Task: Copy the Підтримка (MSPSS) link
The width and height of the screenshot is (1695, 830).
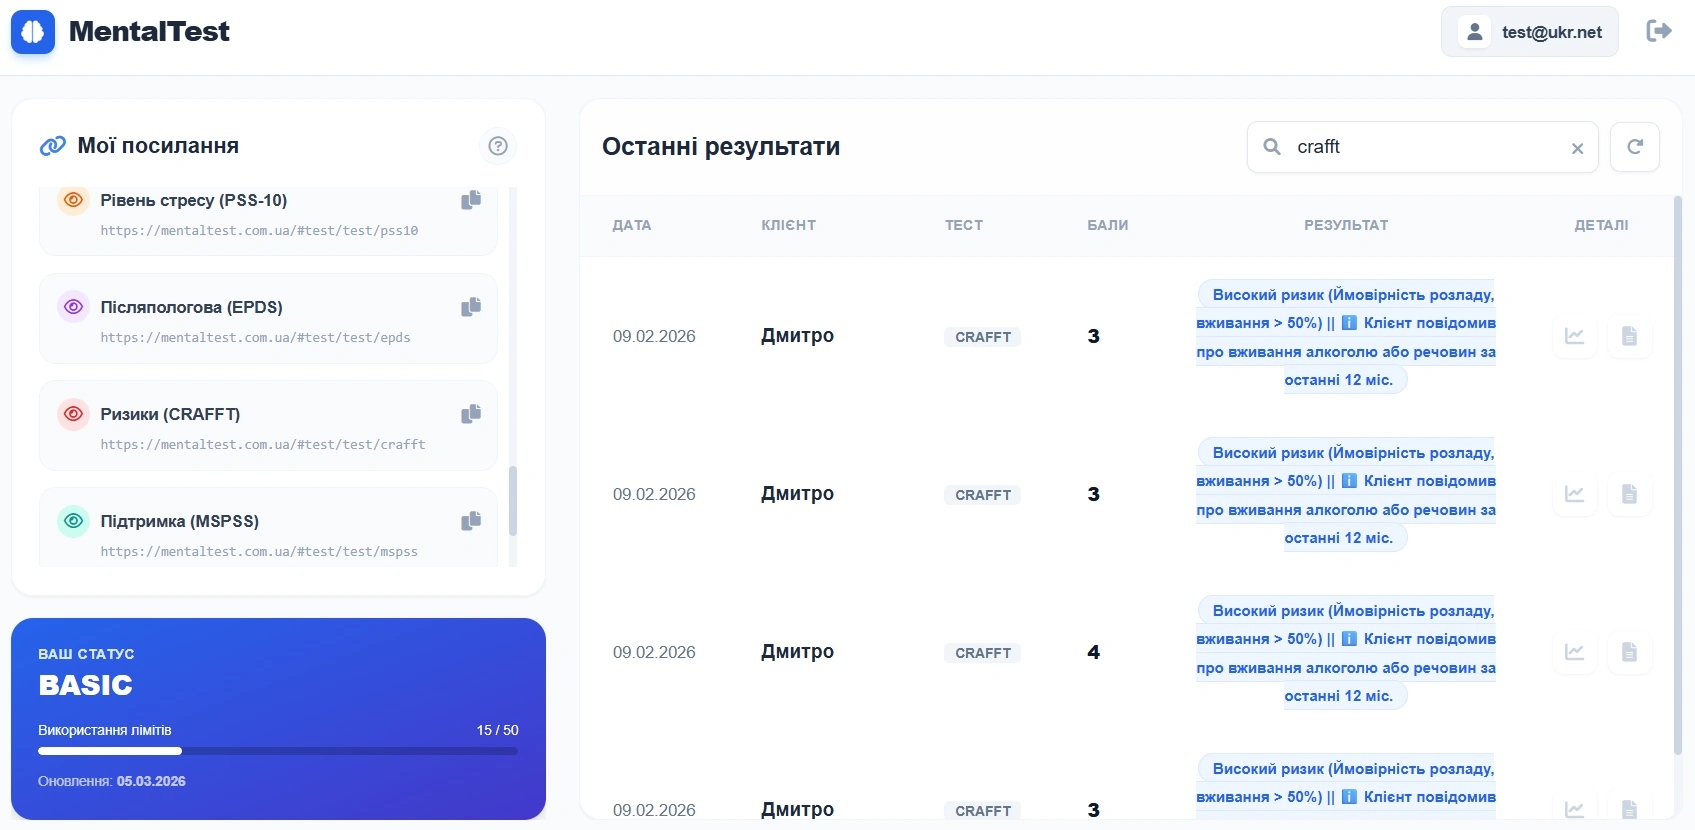Action: [471, 521]
